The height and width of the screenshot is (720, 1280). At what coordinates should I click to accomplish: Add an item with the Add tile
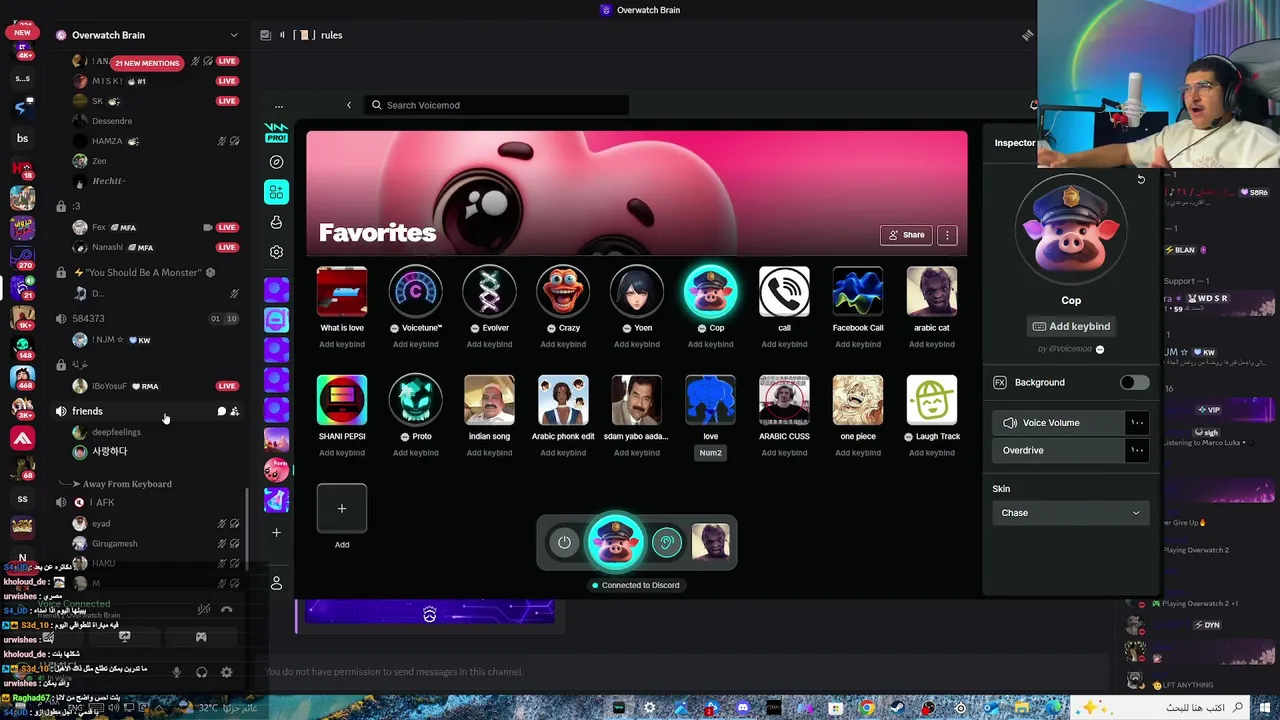(x=342, y=509)
